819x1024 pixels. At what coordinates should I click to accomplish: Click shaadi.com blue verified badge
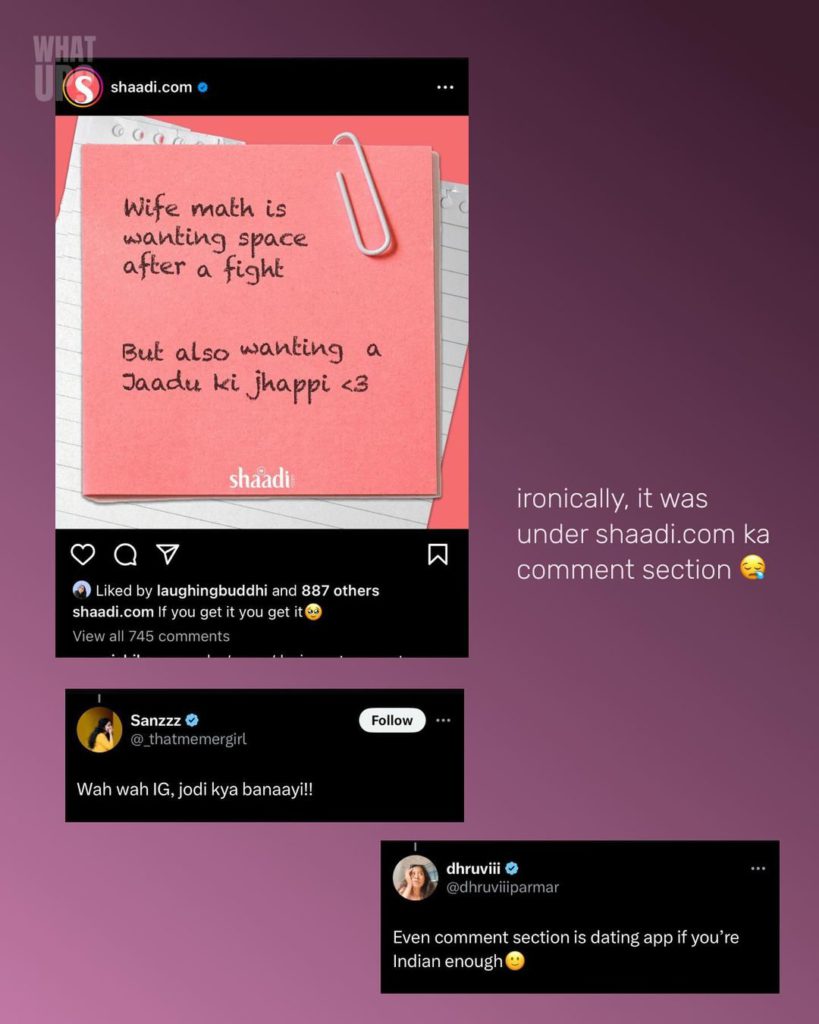coord(202,87)
